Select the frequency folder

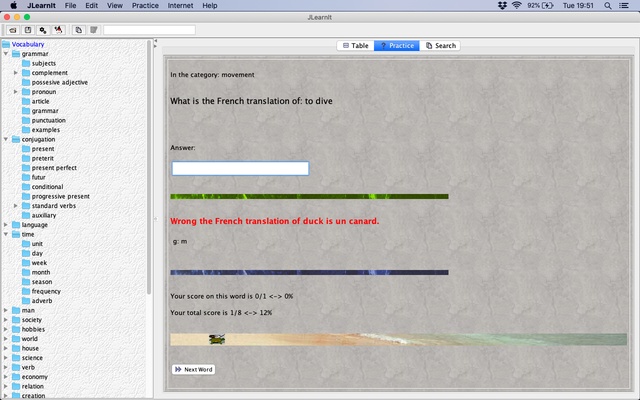point(41,291)
